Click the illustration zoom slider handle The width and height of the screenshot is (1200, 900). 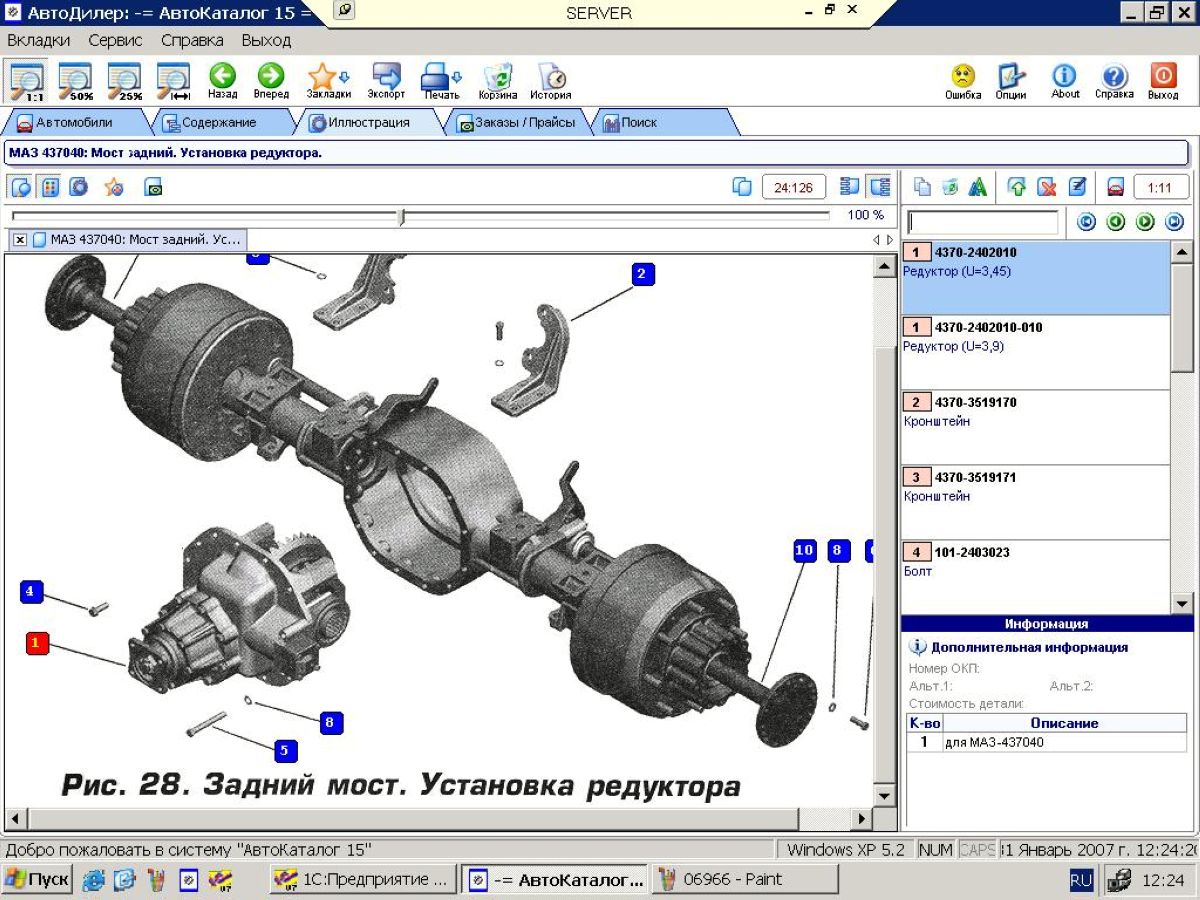[x=401, y=216]
